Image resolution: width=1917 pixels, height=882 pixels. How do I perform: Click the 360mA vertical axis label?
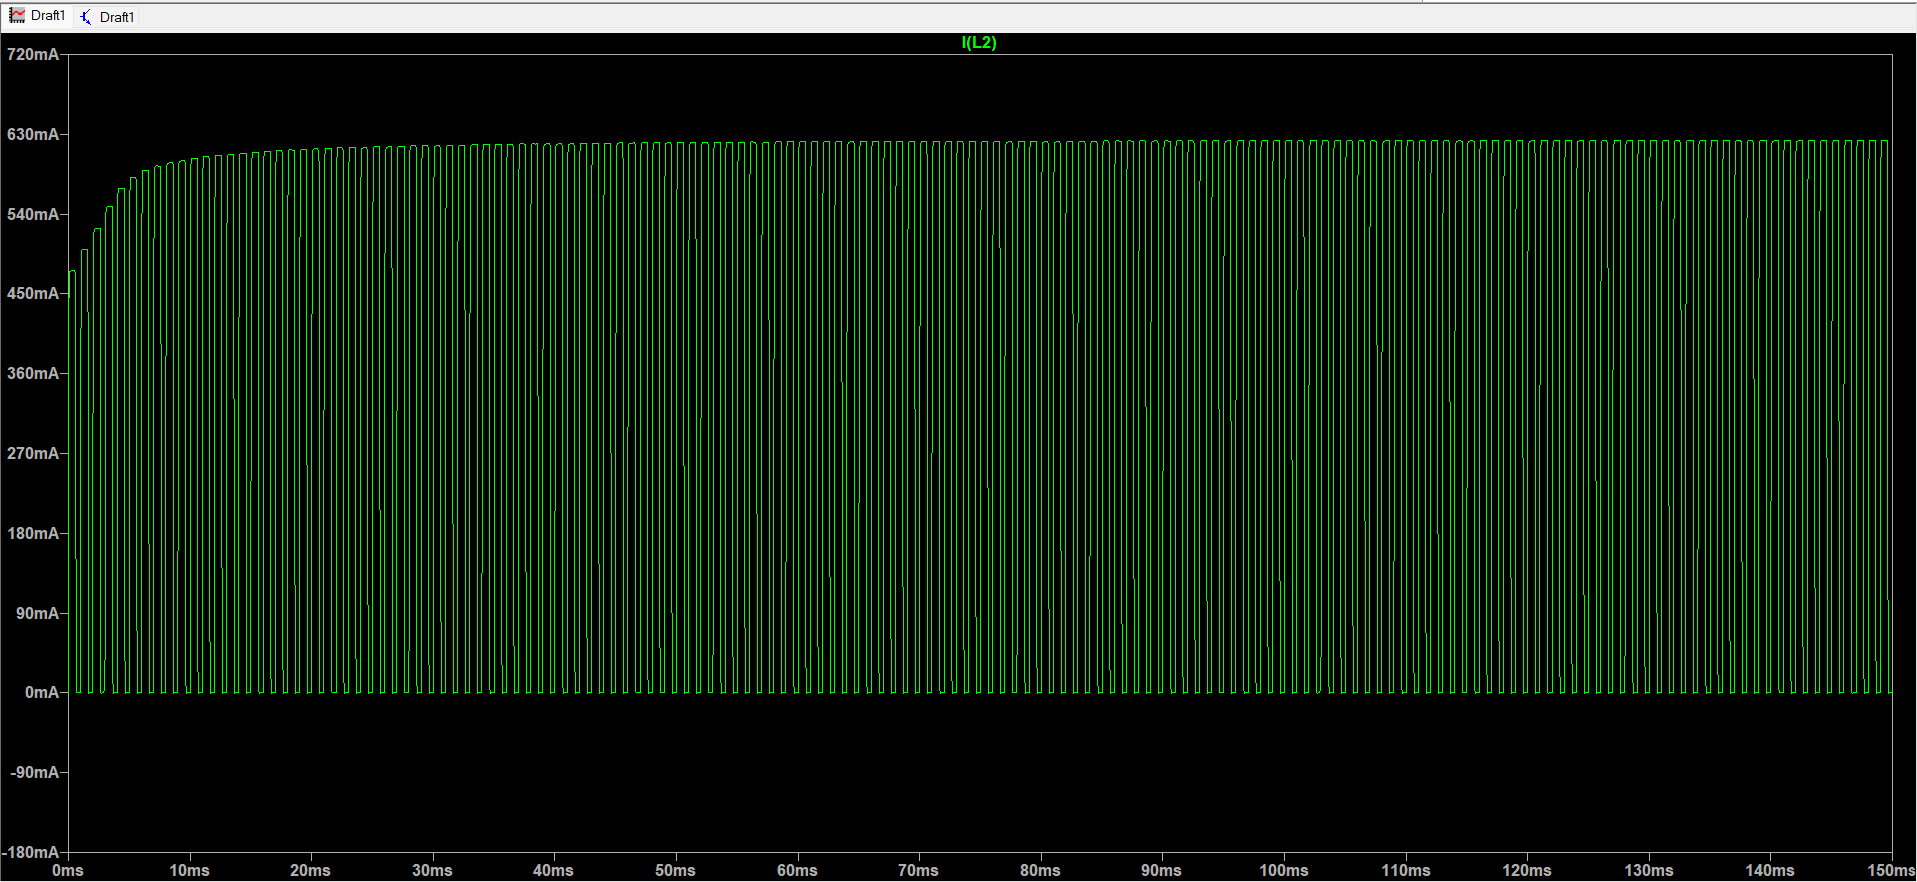33,373
